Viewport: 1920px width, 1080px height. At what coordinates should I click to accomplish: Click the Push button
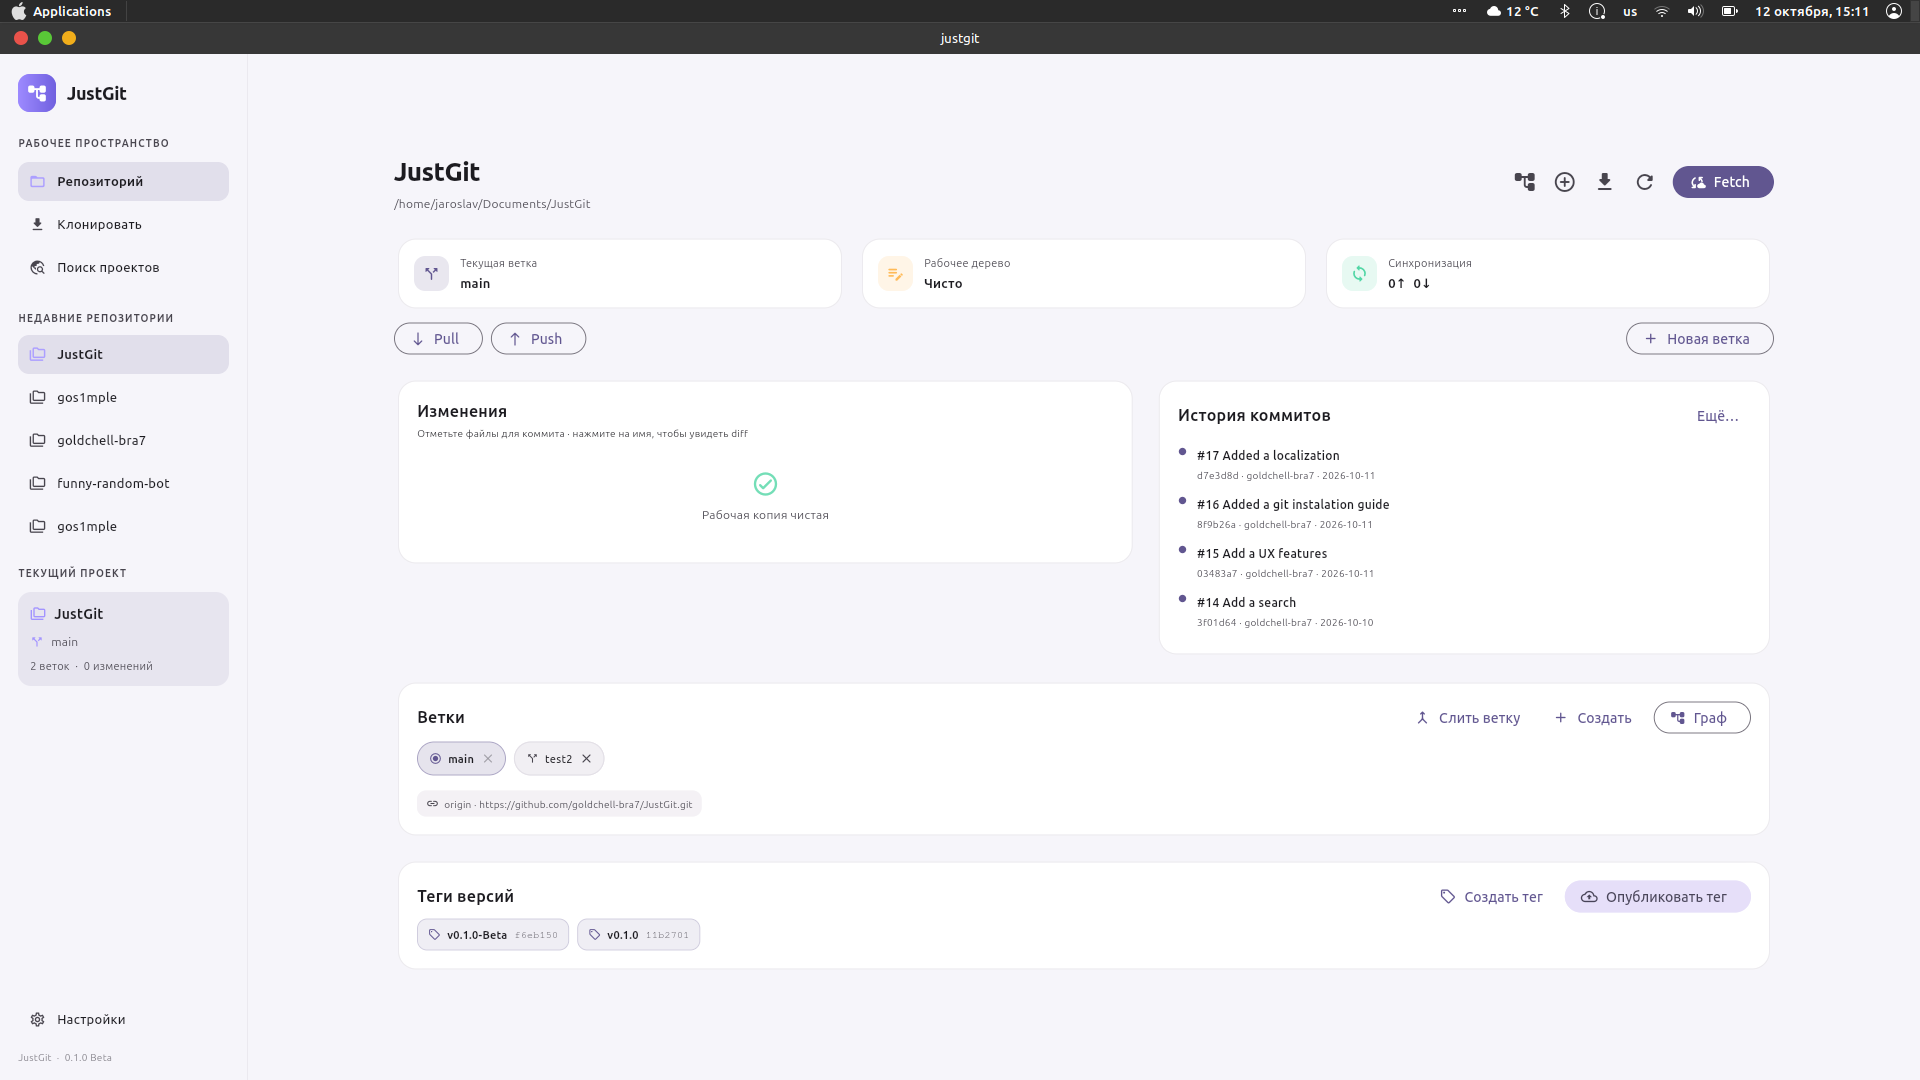point(538,339)
